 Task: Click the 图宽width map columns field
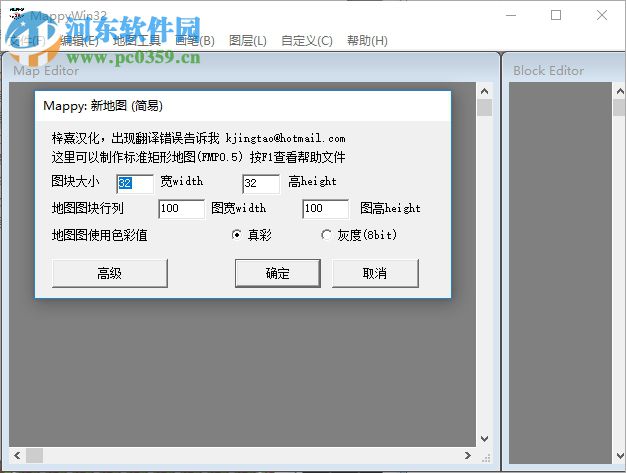click(x=181, y=209)
